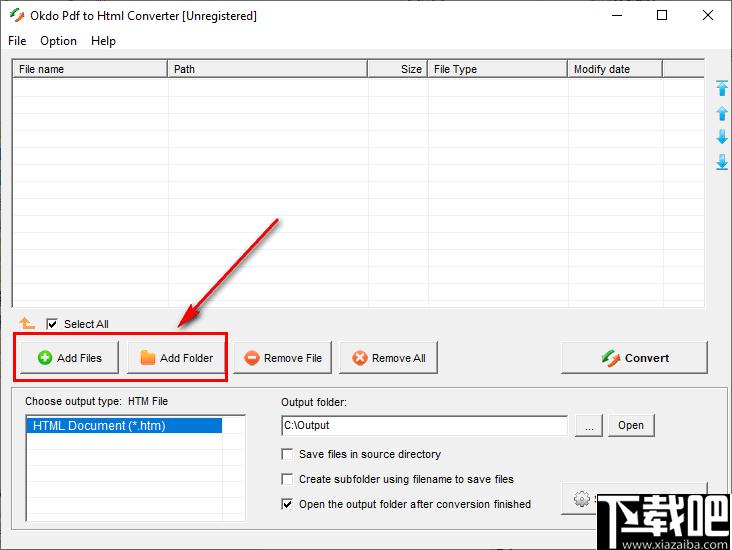Screen dimensions: 732x550
Task: Open the Option menu
Action: coord(58,41)
